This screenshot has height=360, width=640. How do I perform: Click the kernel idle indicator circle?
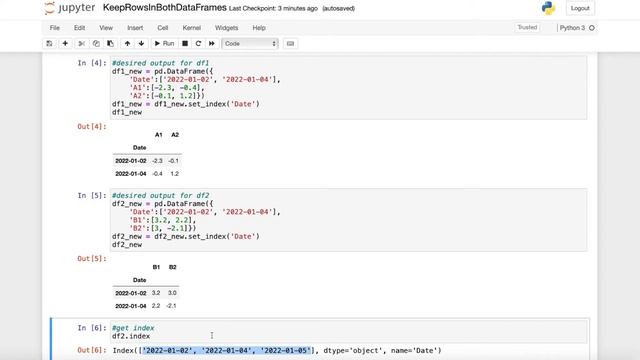click(592, 28)
